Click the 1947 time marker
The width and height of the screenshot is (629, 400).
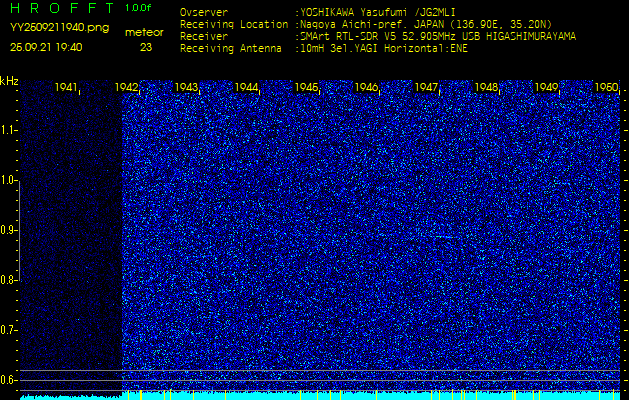pyautogui.click(x=426, y=87)
